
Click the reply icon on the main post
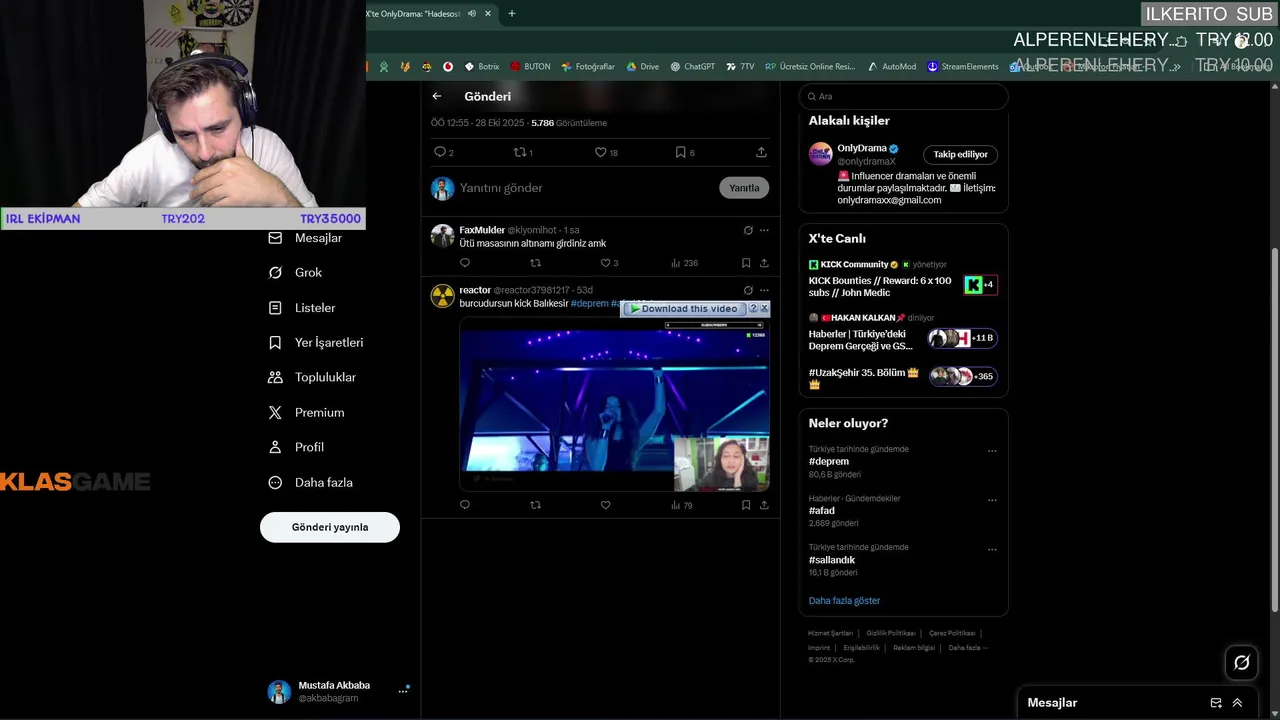pos(440,152)
